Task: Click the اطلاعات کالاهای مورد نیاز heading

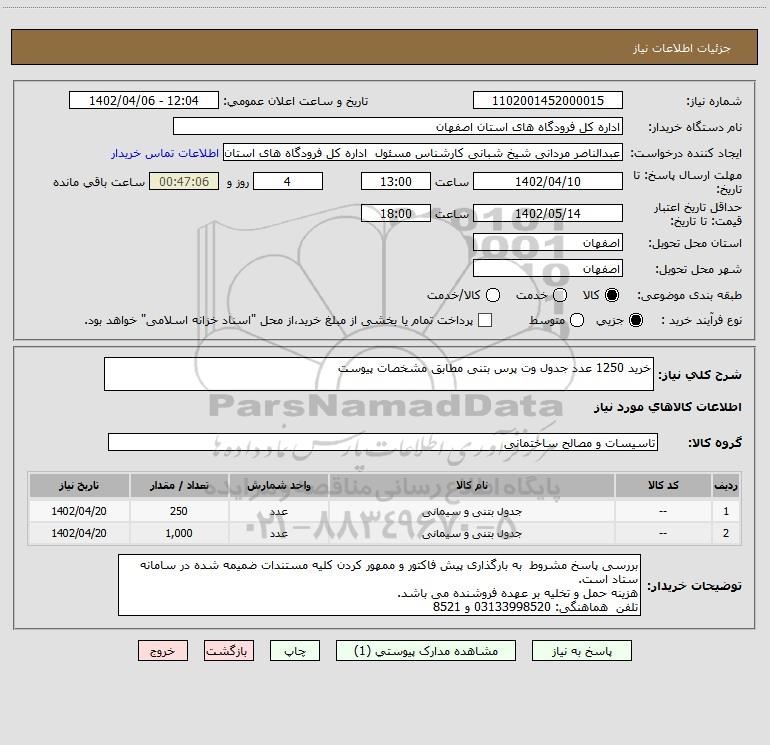Action: (667, 407)
